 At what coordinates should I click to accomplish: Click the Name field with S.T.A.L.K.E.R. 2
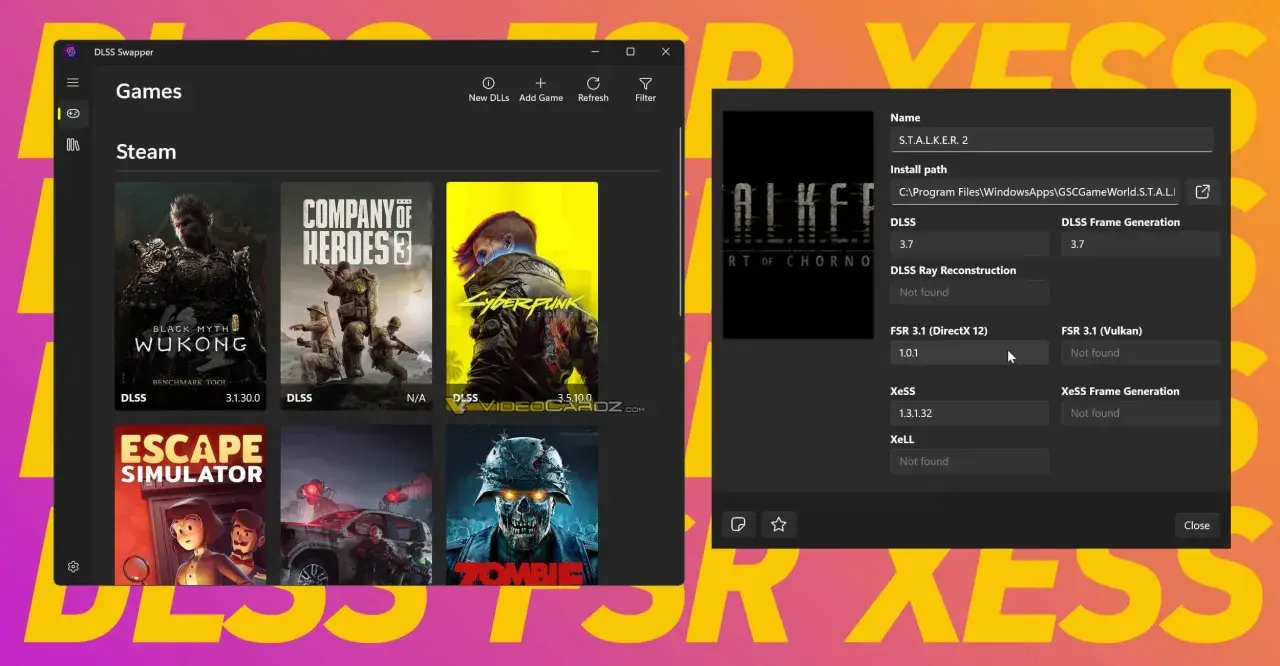1052,140
